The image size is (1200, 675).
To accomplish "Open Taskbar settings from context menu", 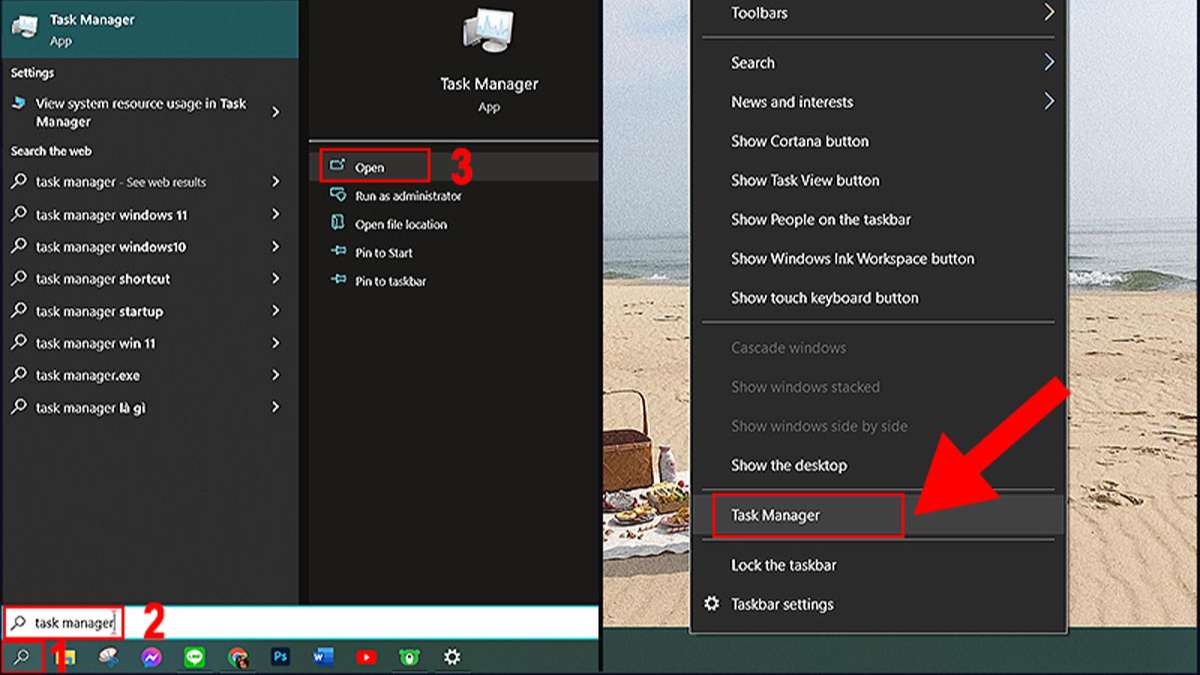I will pos(781,604).
